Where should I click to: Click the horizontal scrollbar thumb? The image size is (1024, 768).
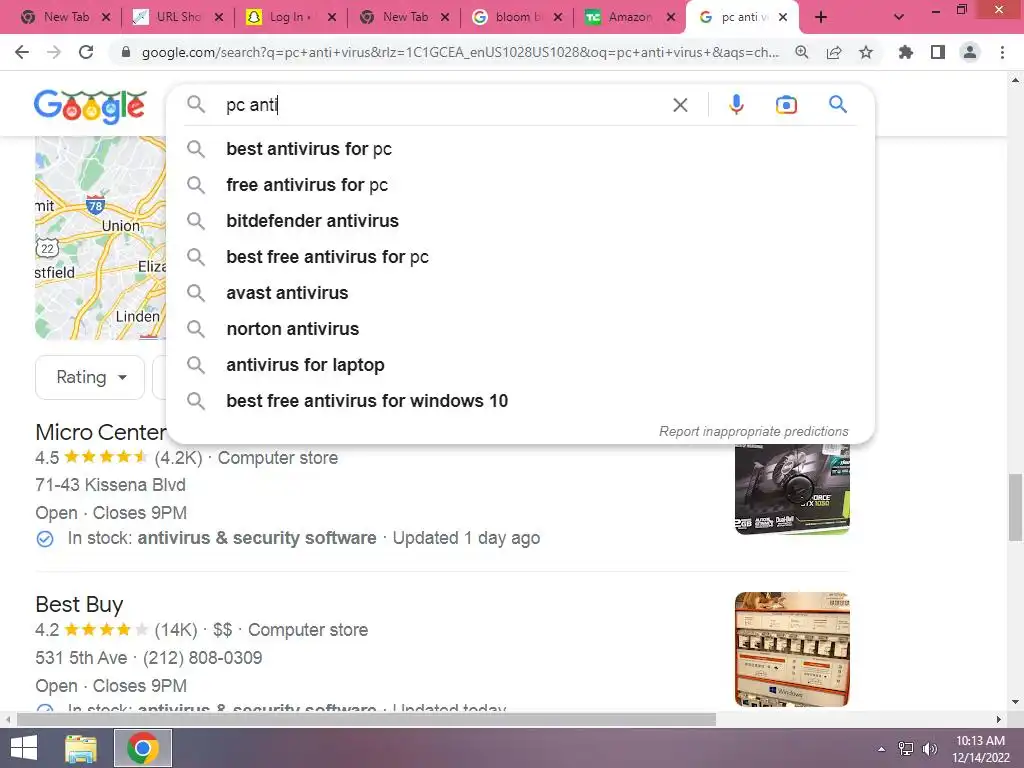[366, 719]
